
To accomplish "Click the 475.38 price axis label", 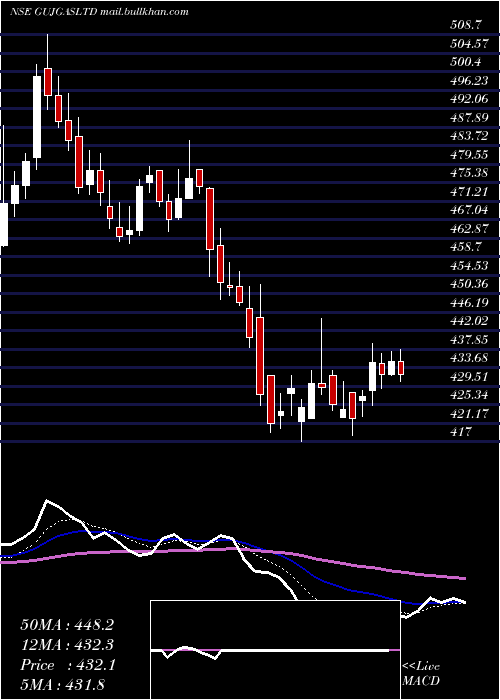I will [x=469, y=173].
